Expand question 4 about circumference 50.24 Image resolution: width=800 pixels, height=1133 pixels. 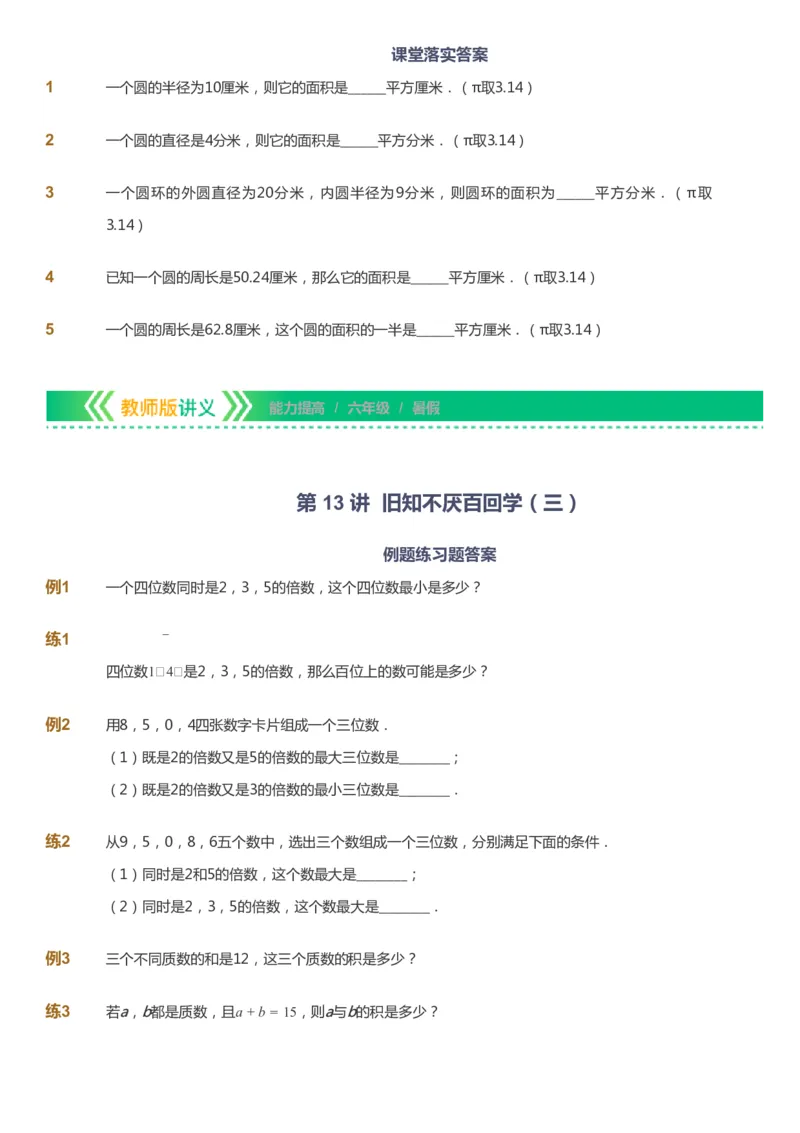tap(50, 276)
